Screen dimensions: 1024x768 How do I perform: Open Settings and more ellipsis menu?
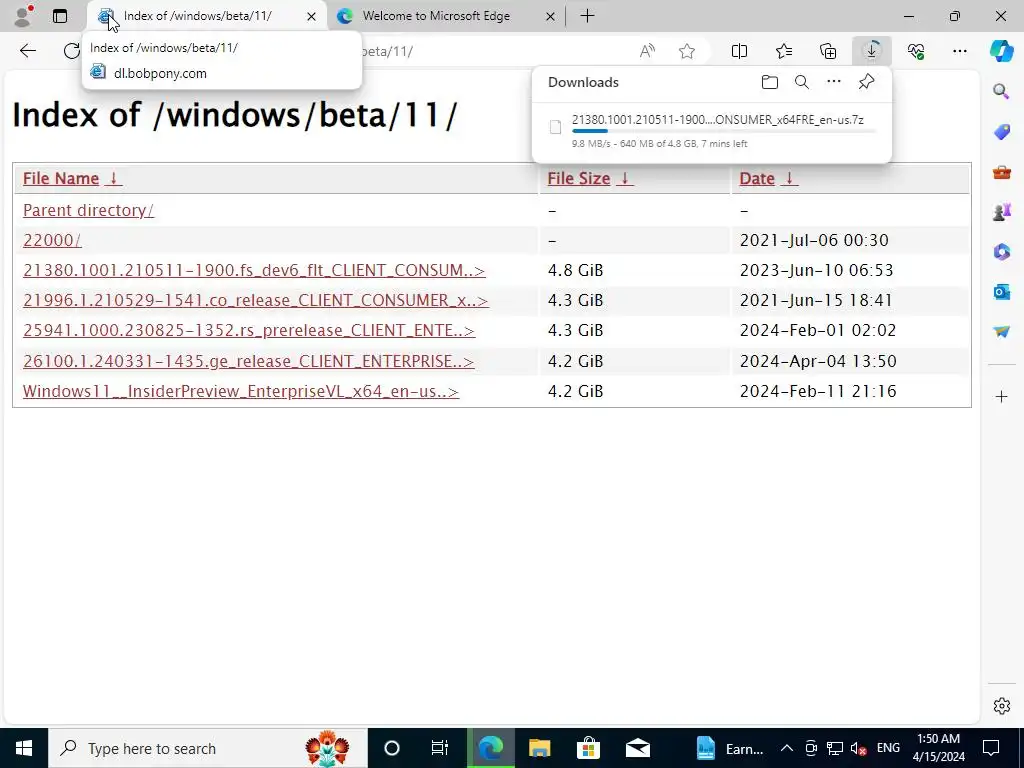[x=959, y=51]
